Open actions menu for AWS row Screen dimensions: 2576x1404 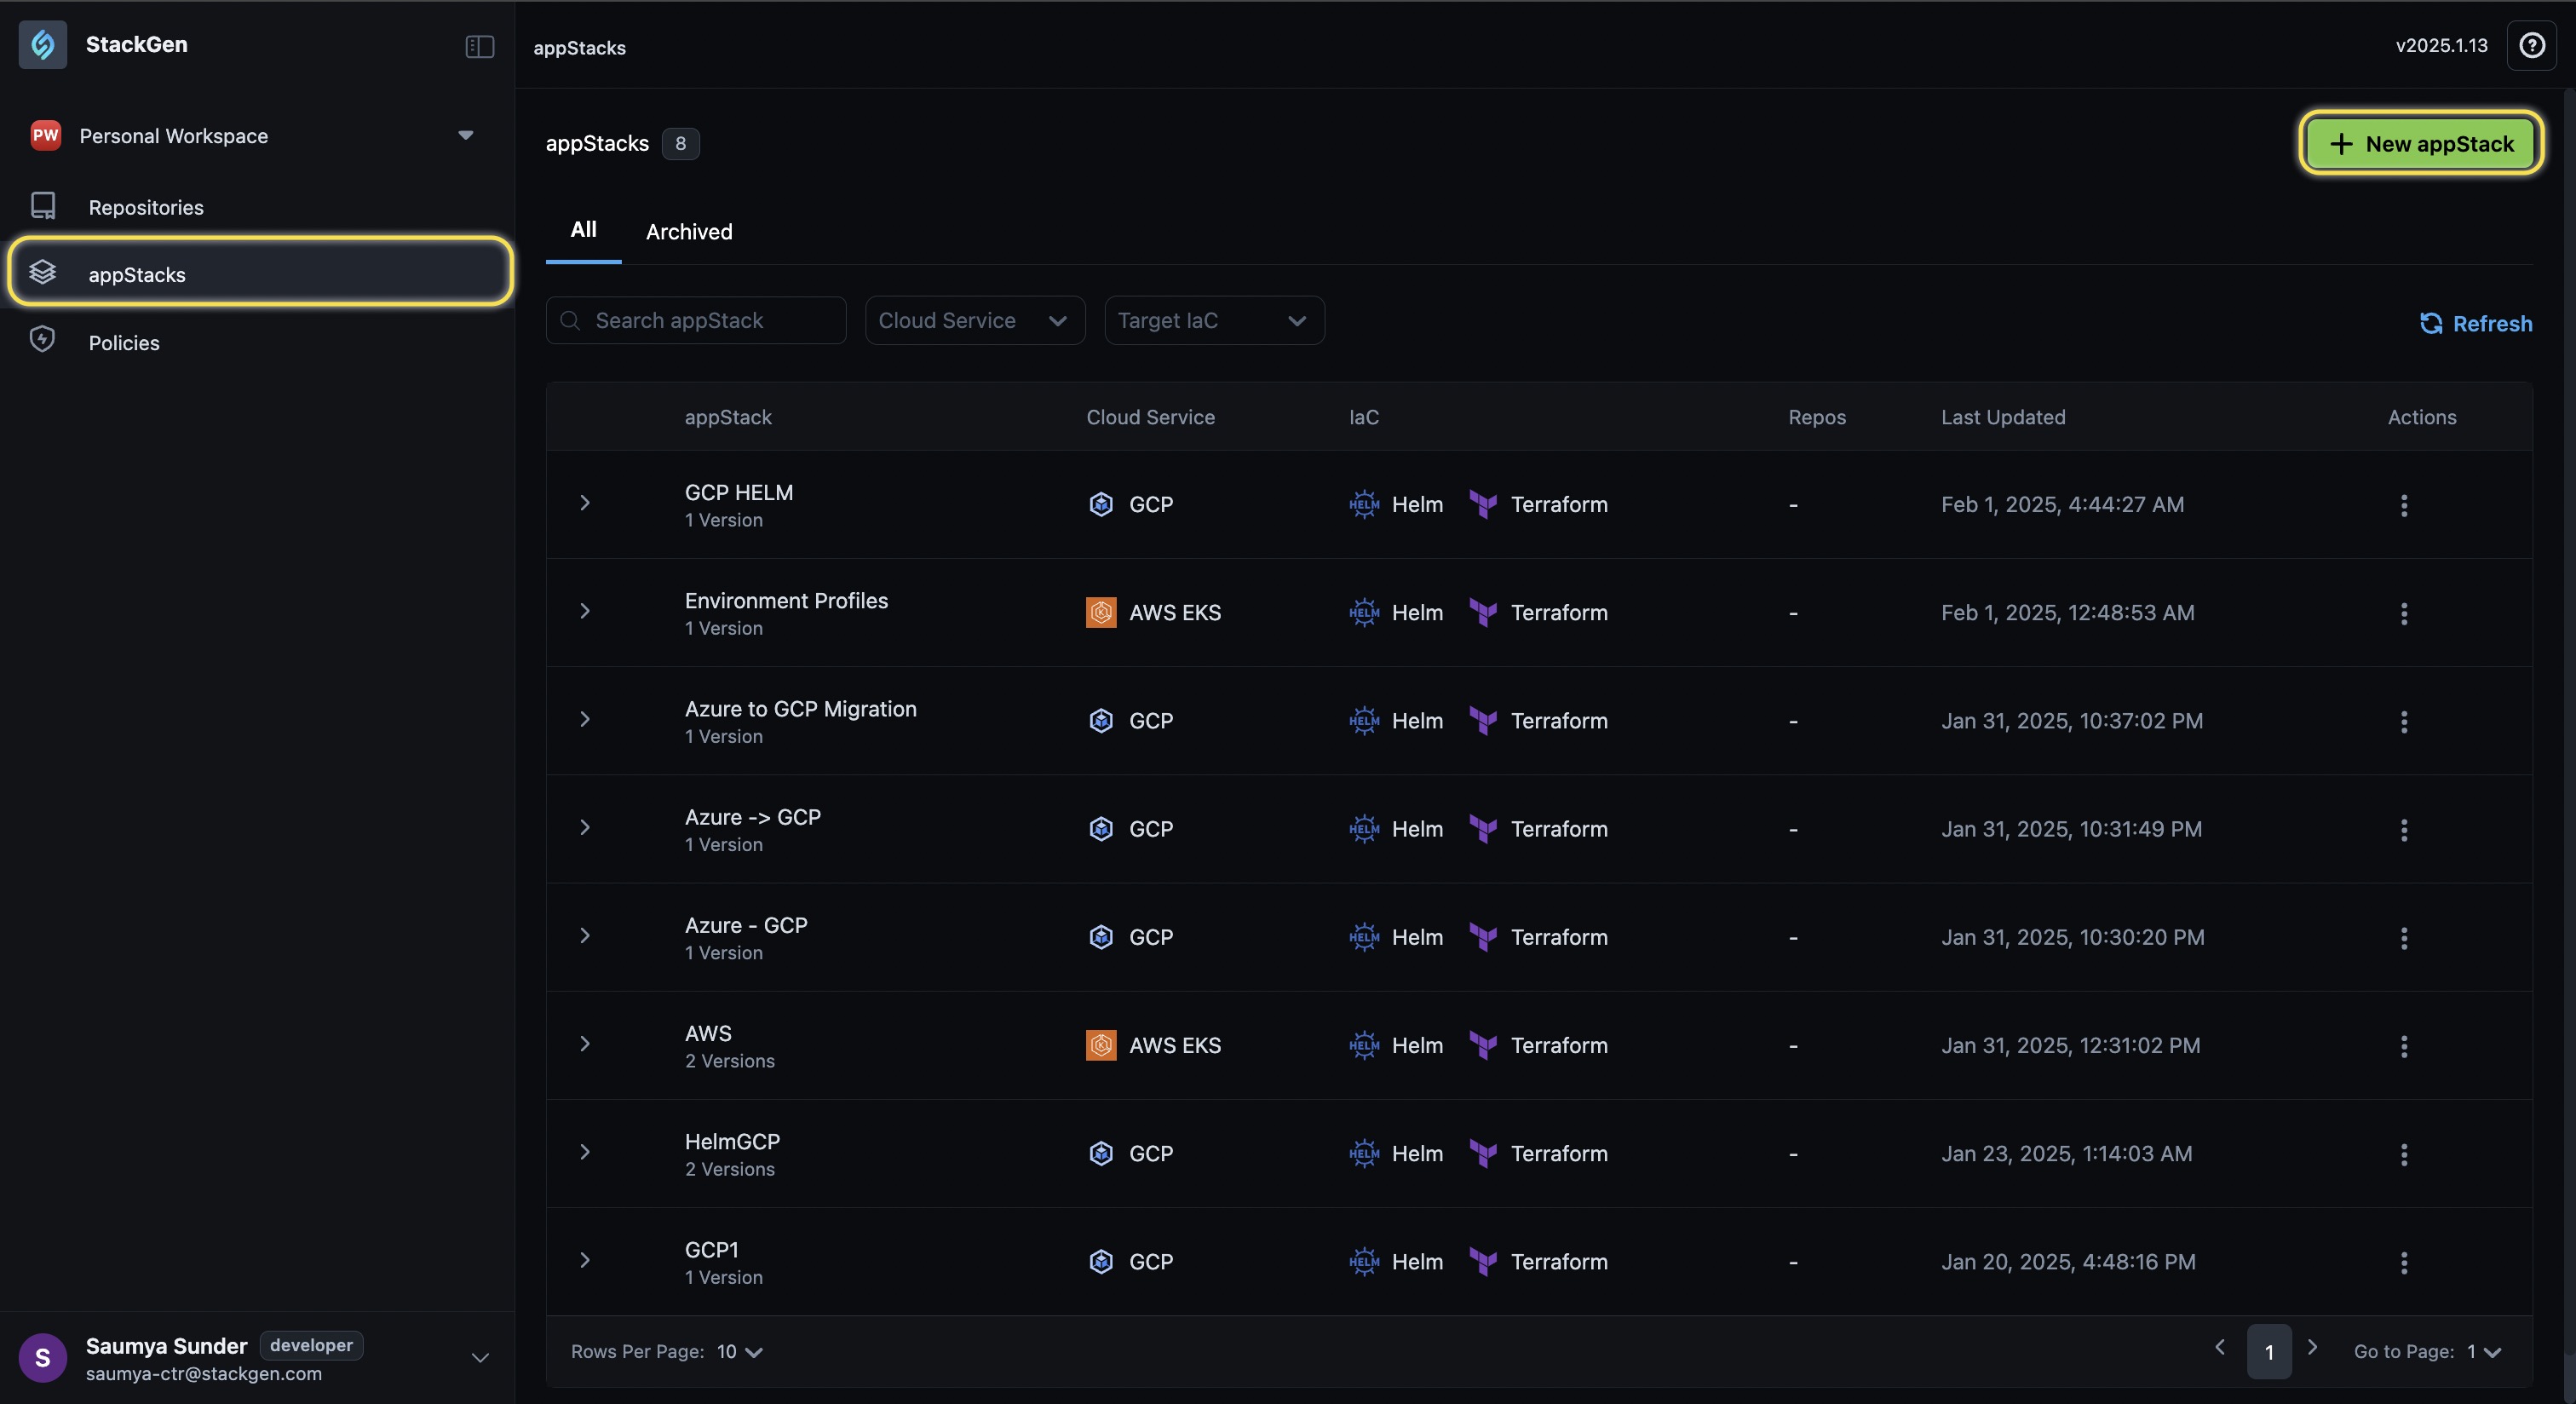[x=2404, y=1046]
